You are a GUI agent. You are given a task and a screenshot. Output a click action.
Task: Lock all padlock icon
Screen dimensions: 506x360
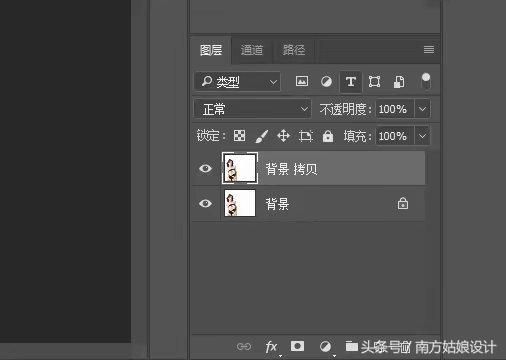(328, 136)
